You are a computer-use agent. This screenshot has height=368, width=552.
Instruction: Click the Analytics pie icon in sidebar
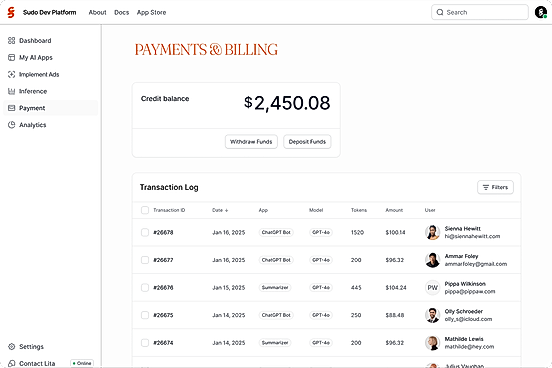[x=12, y=125]
